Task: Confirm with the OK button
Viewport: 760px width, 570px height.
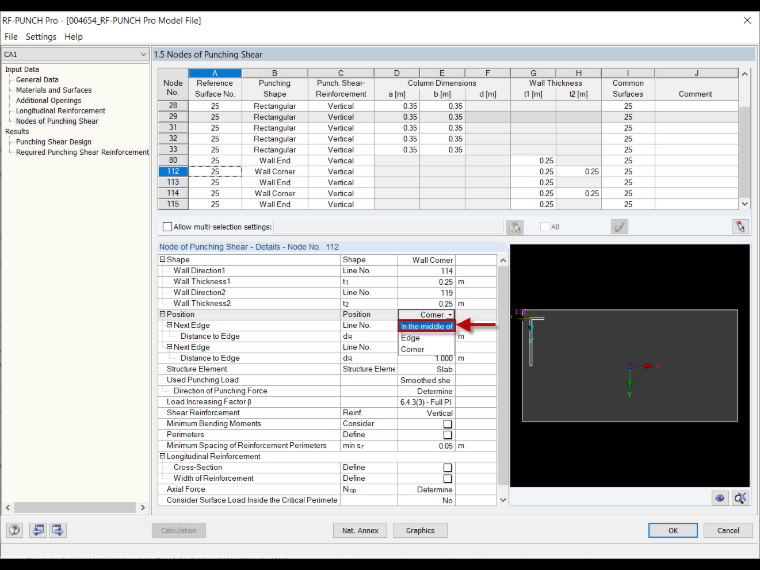Action: pyautogui.click(x=673, y=530)
